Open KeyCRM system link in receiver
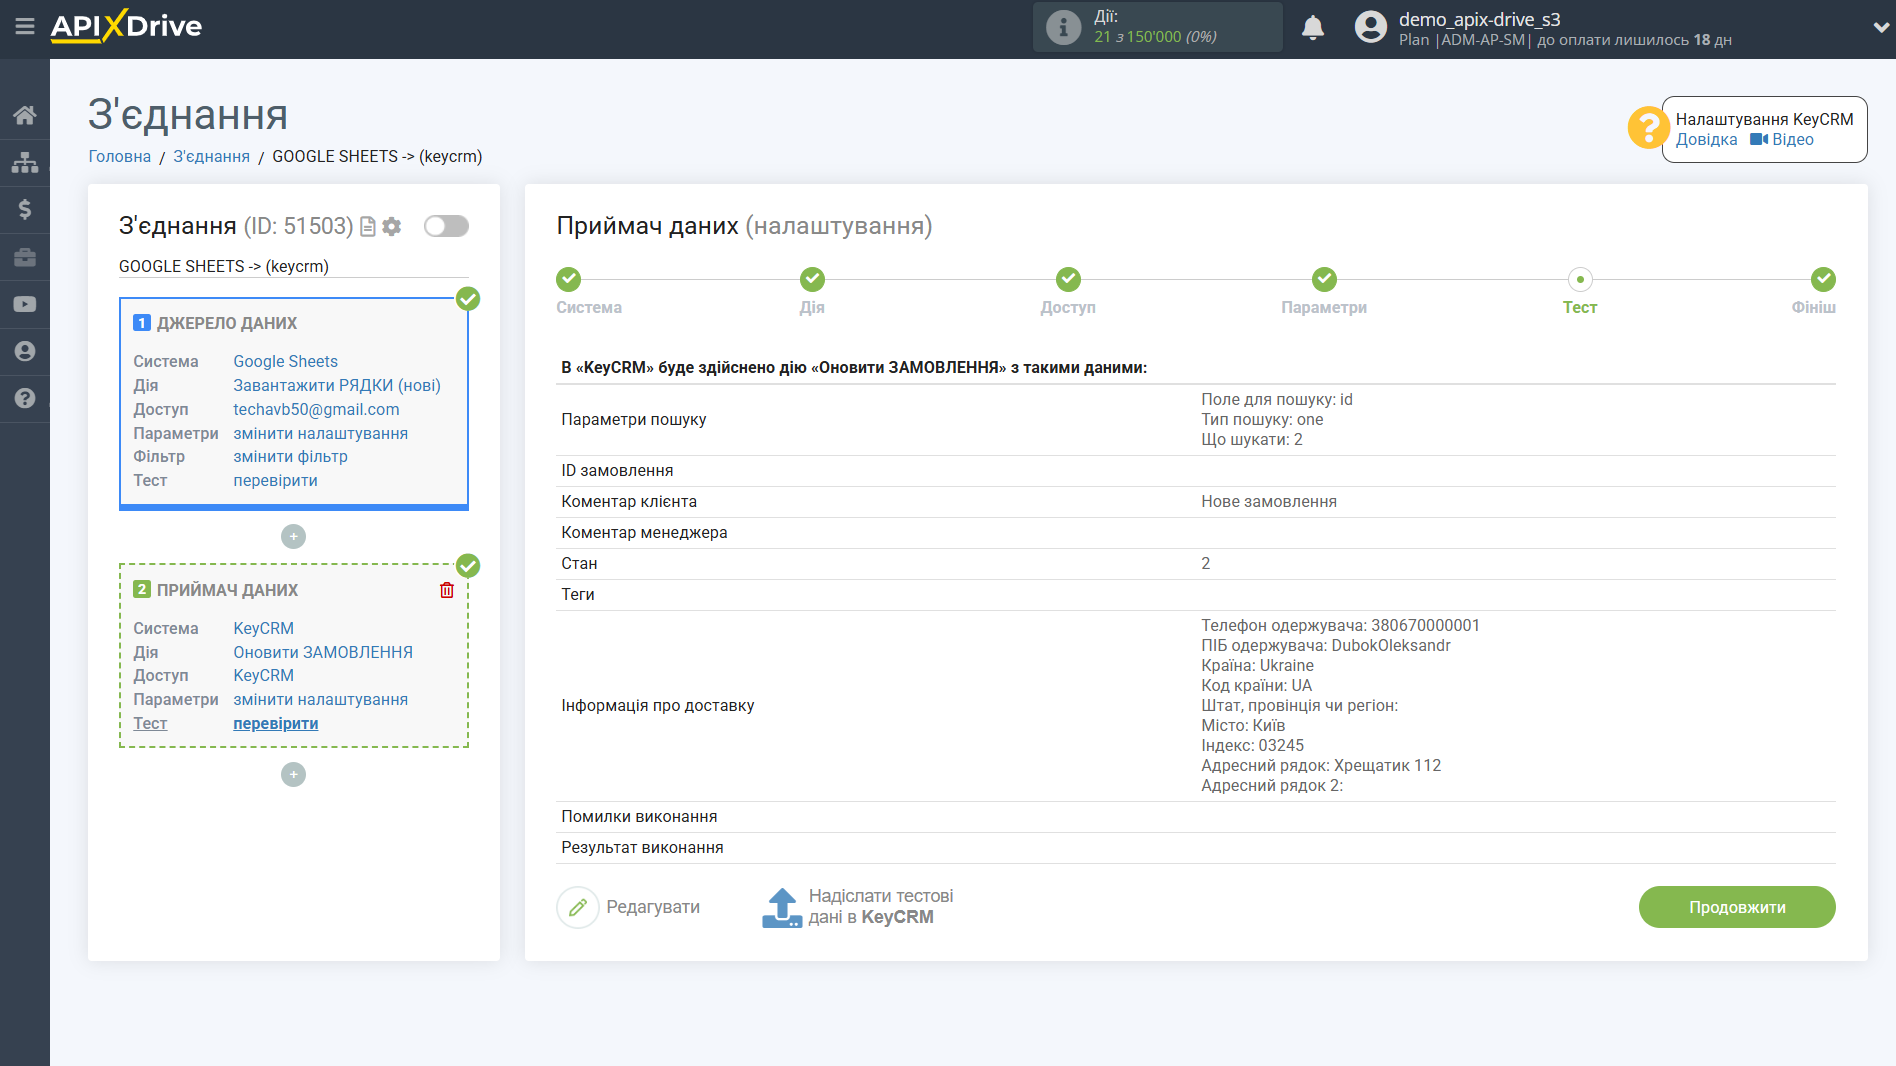 pyautogui.click(x=263, y=628)
